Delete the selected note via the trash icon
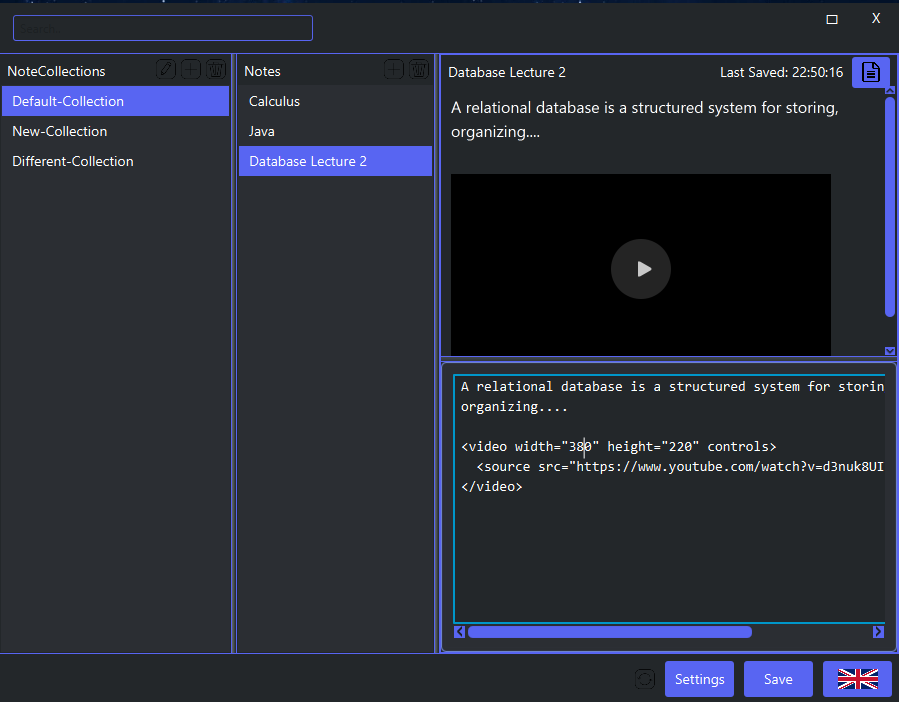The height and width of the screenshot is (702, 899). [419, 70]
